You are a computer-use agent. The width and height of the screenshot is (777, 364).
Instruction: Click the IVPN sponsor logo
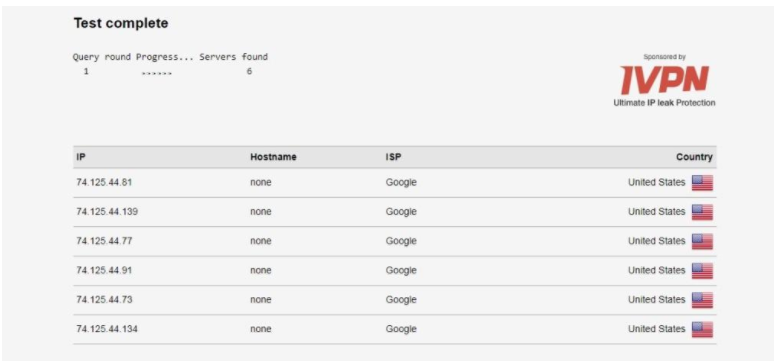tap(665, 80)
